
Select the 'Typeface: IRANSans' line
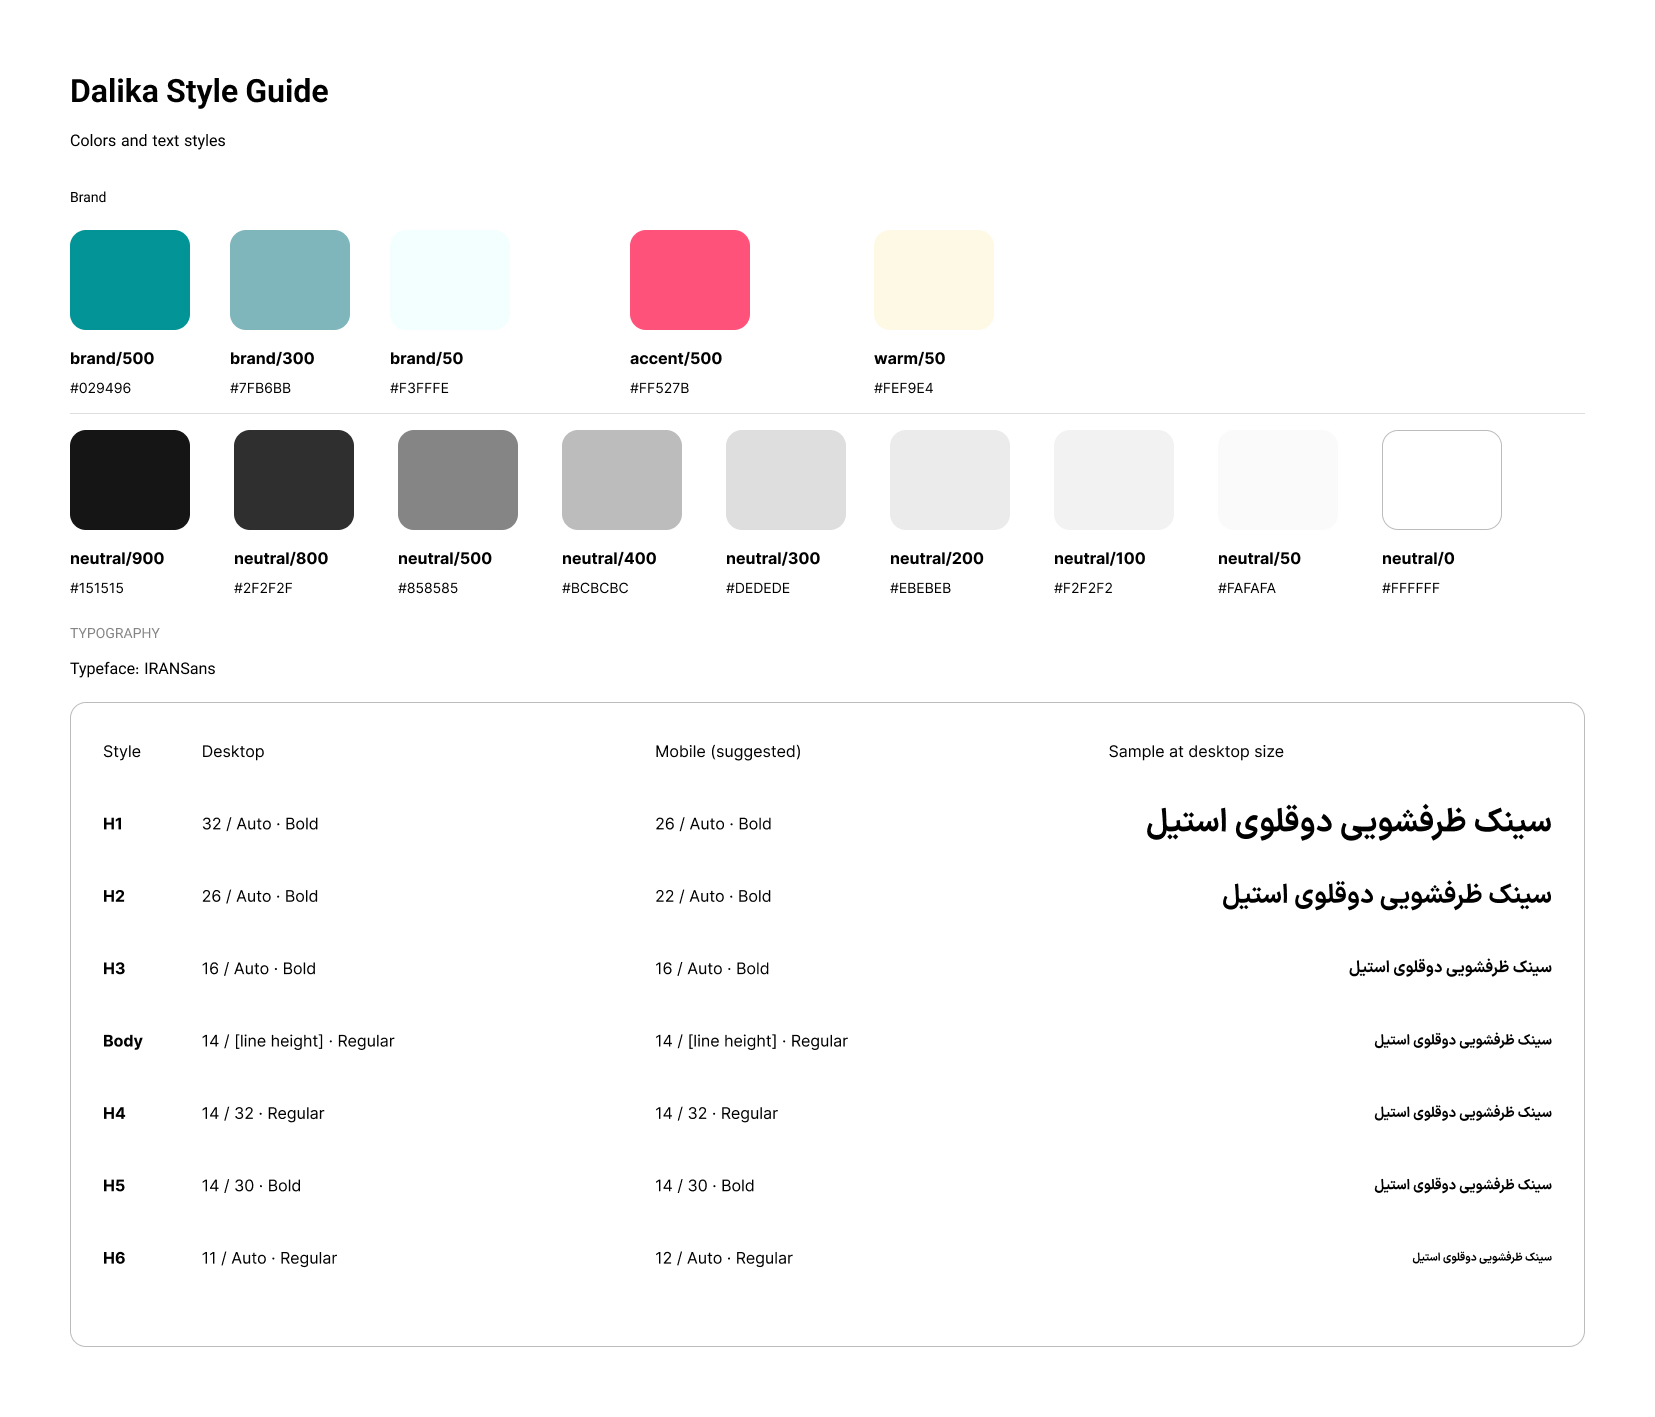pyautogui.click(x=143, y=669)
